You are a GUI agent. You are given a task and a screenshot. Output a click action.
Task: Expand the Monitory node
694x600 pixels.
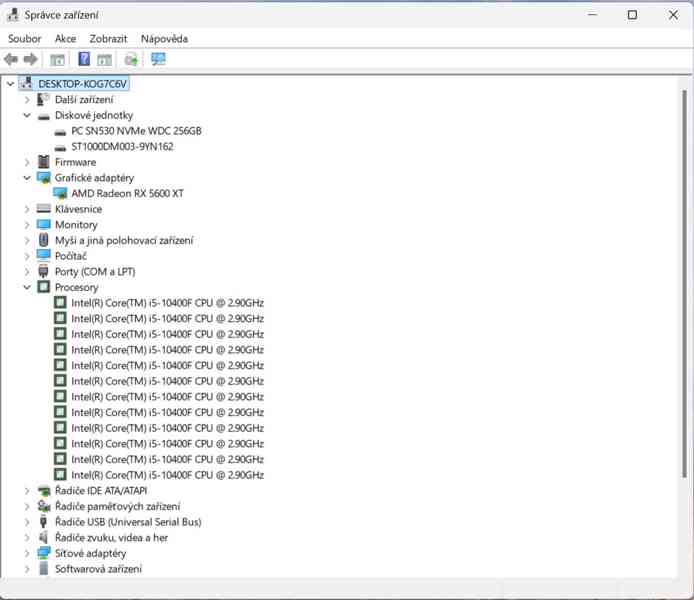pos(27,225)
